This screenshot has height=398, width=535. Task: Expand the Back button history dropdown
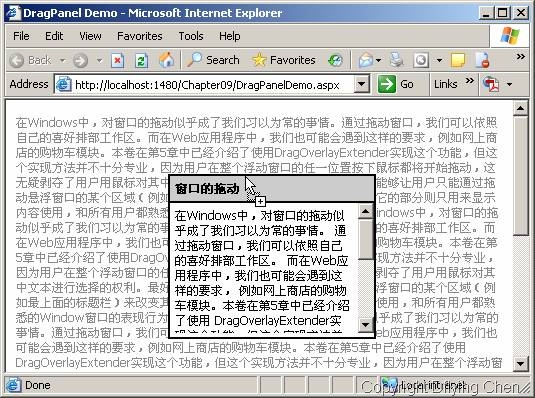tap(62, 61)
